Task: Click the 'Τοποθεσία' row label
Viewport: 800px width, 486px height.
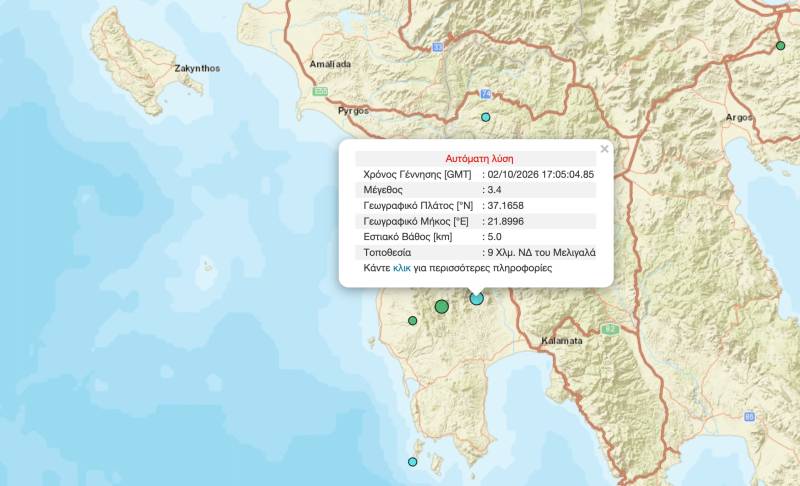Action: point(387,252)
